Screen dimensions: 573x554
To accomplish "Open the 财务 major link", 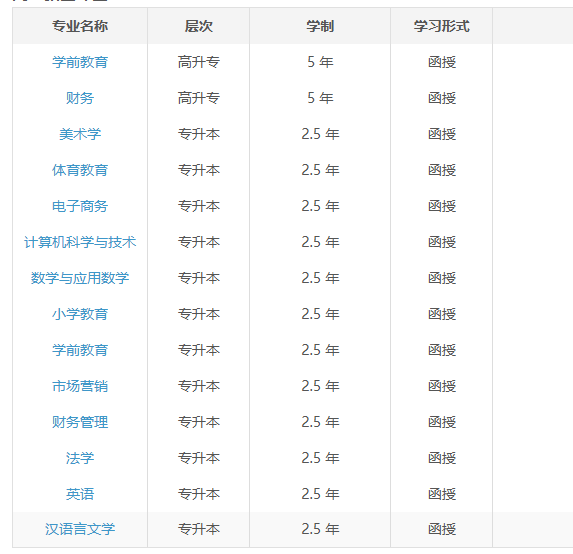I will click(80, 98).
